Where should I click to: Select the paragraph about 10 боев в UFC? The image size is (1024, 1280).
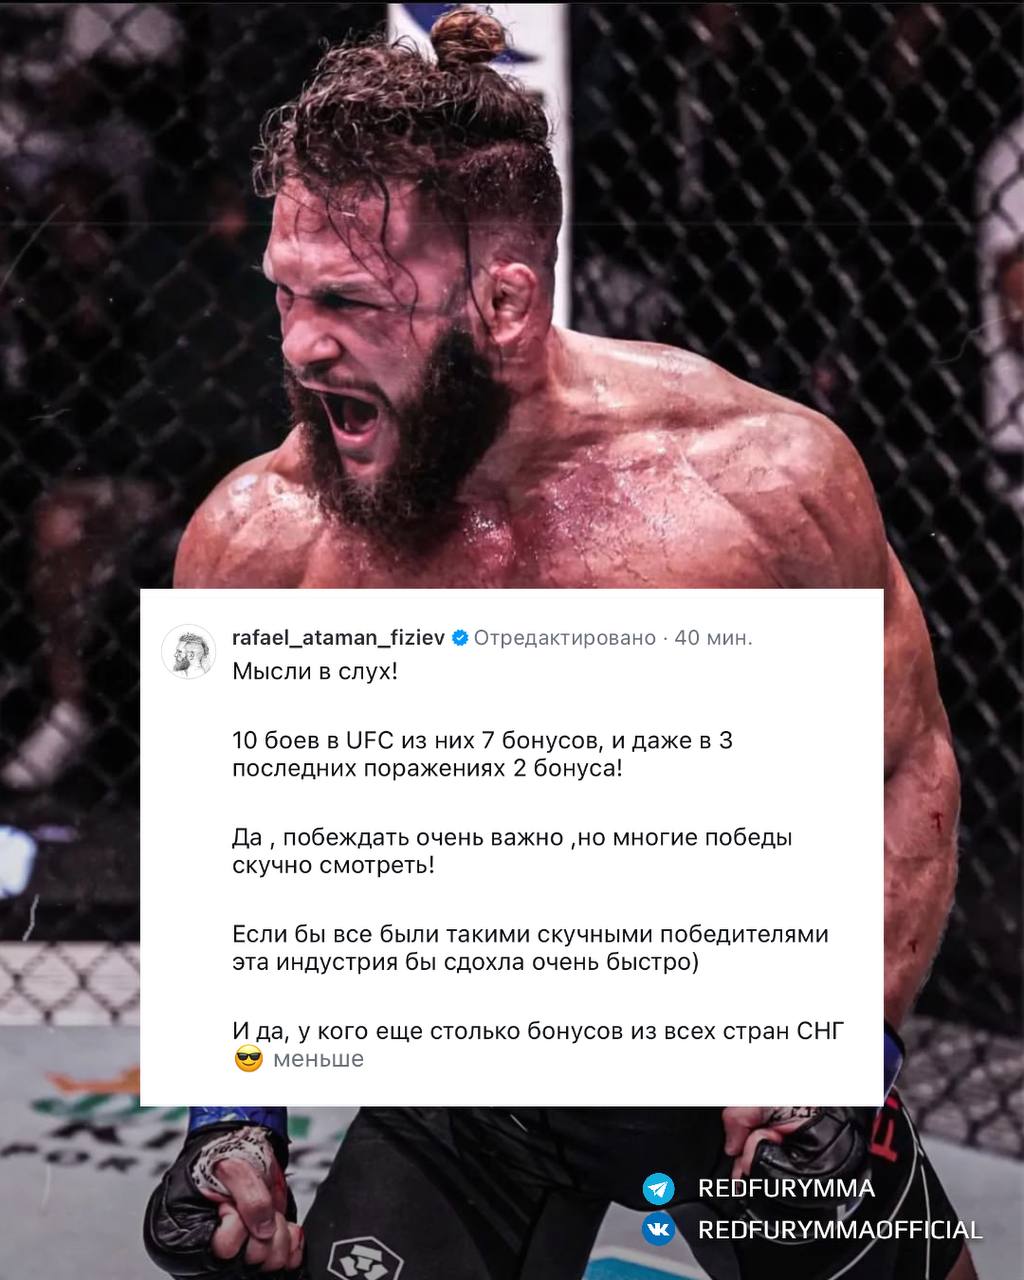(x=483, y=755)
